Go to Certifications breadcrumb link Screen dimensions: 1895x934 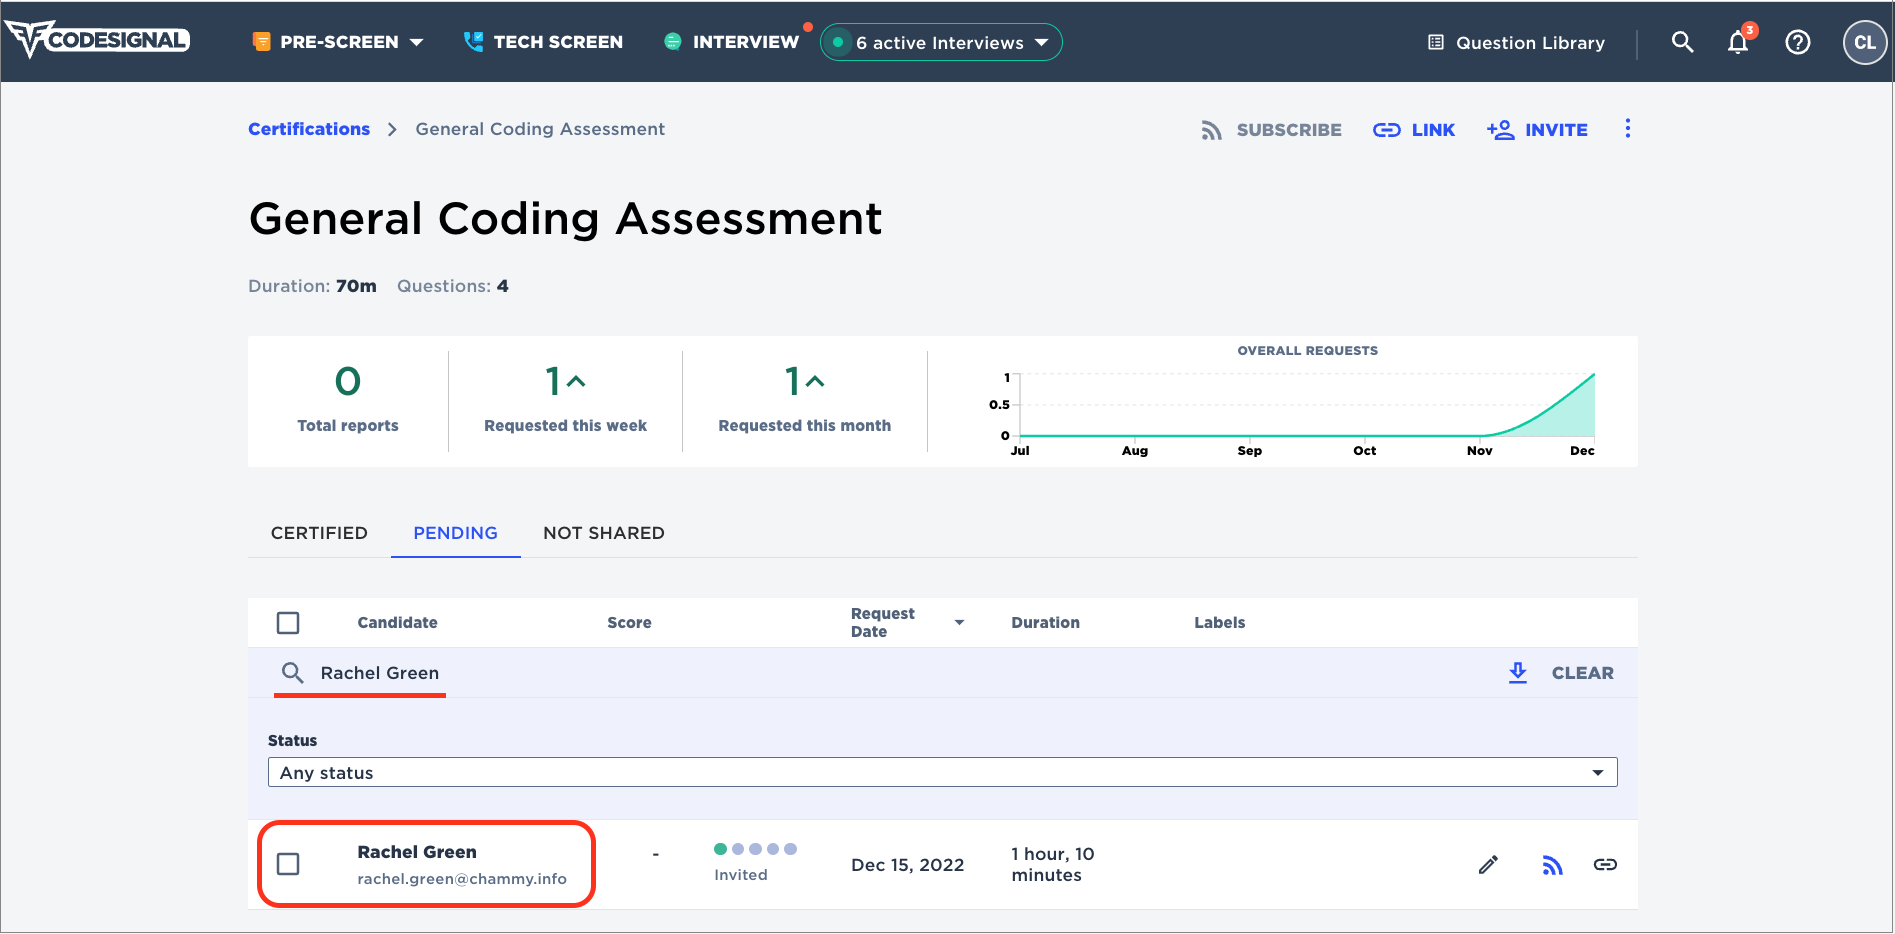[309, 129]
